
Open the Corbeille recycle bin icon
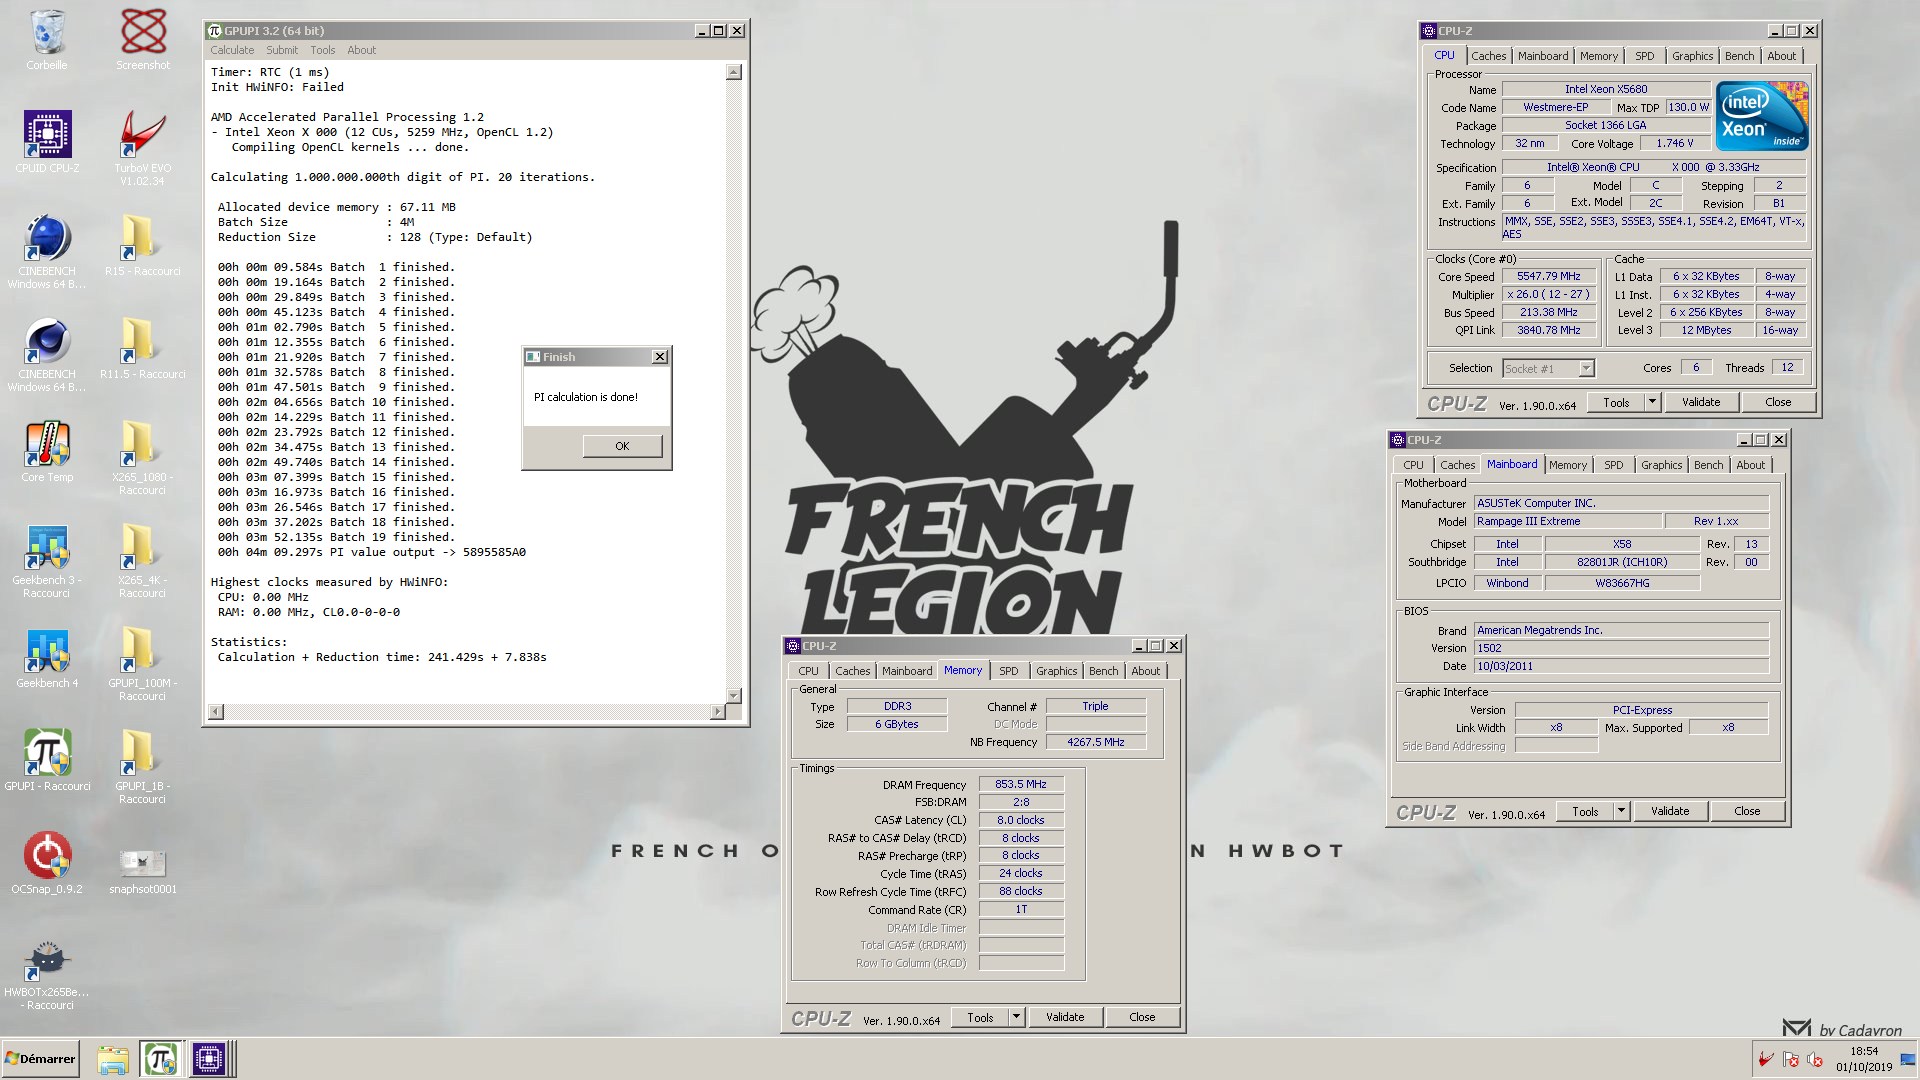tap(47, 40)
